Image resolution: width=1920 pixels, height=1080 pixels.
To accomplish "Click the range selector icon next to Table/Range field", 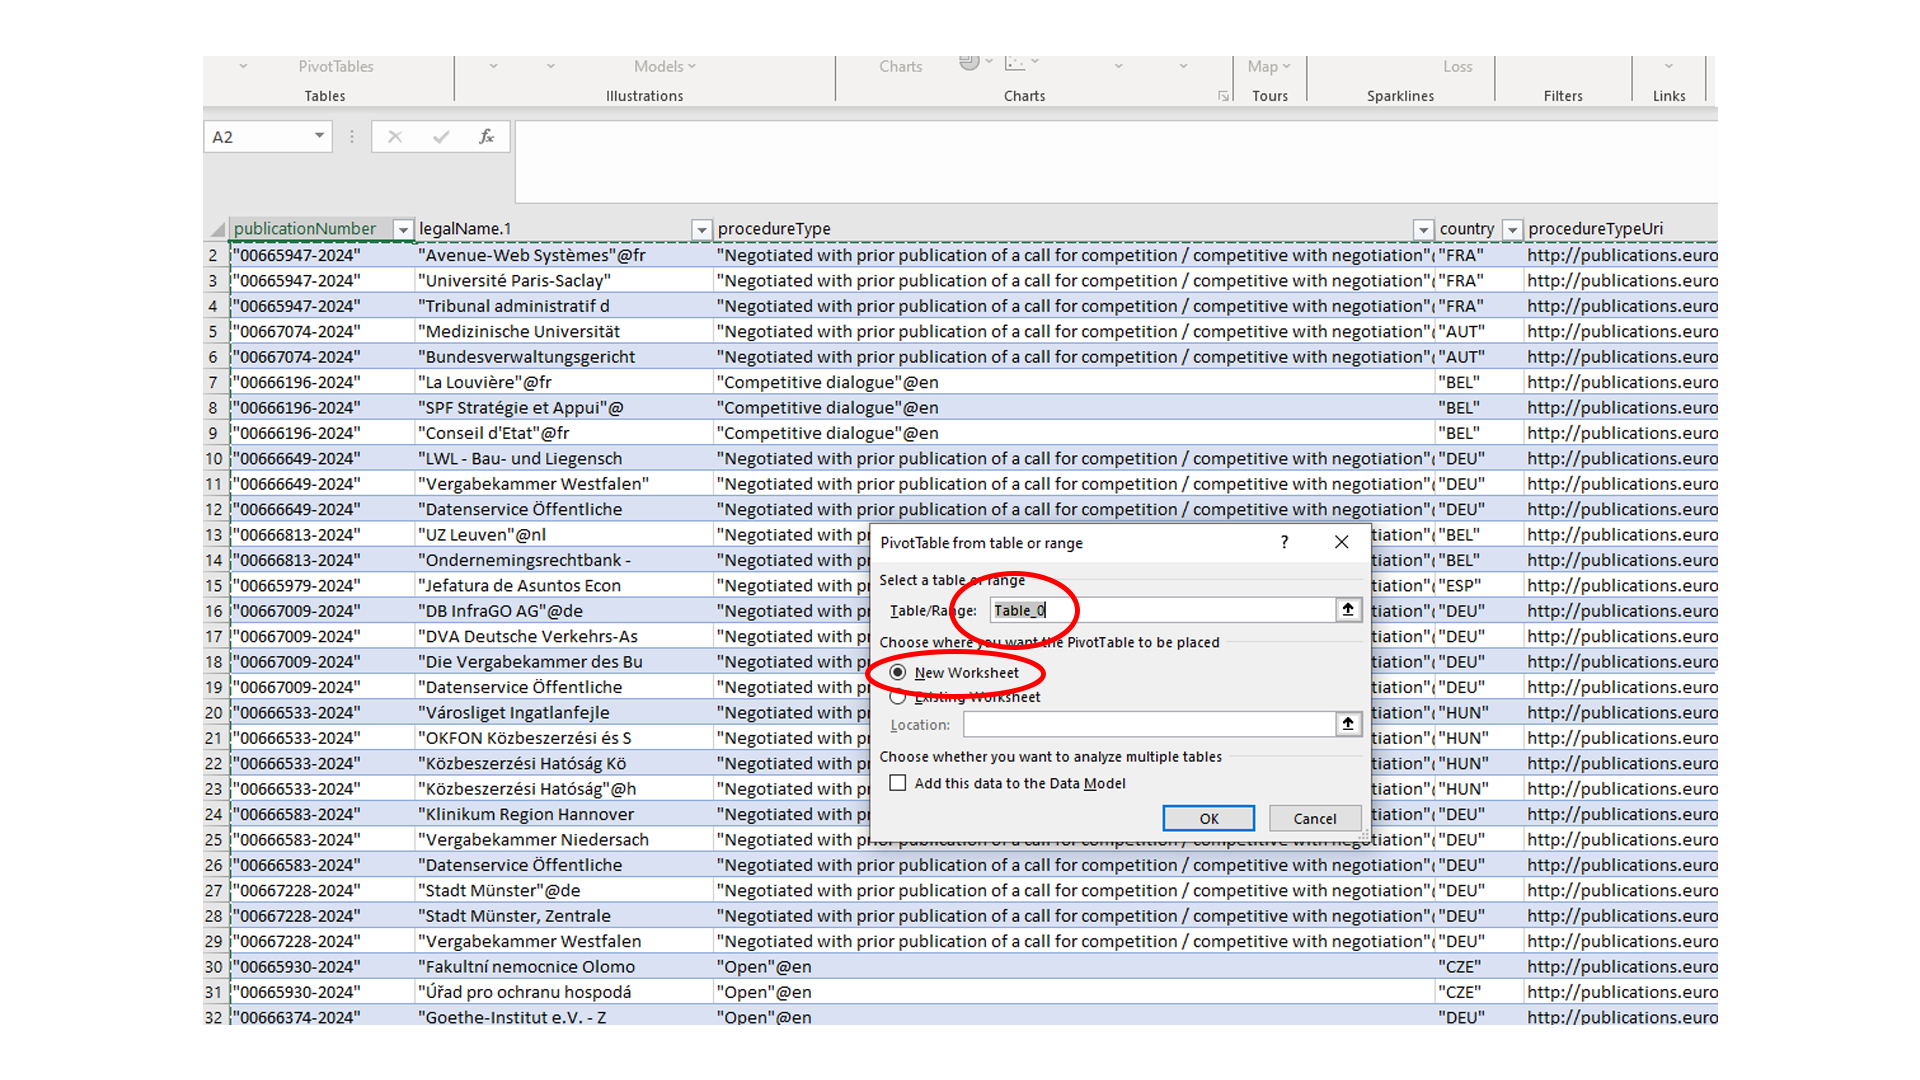I will (1348, 609).
